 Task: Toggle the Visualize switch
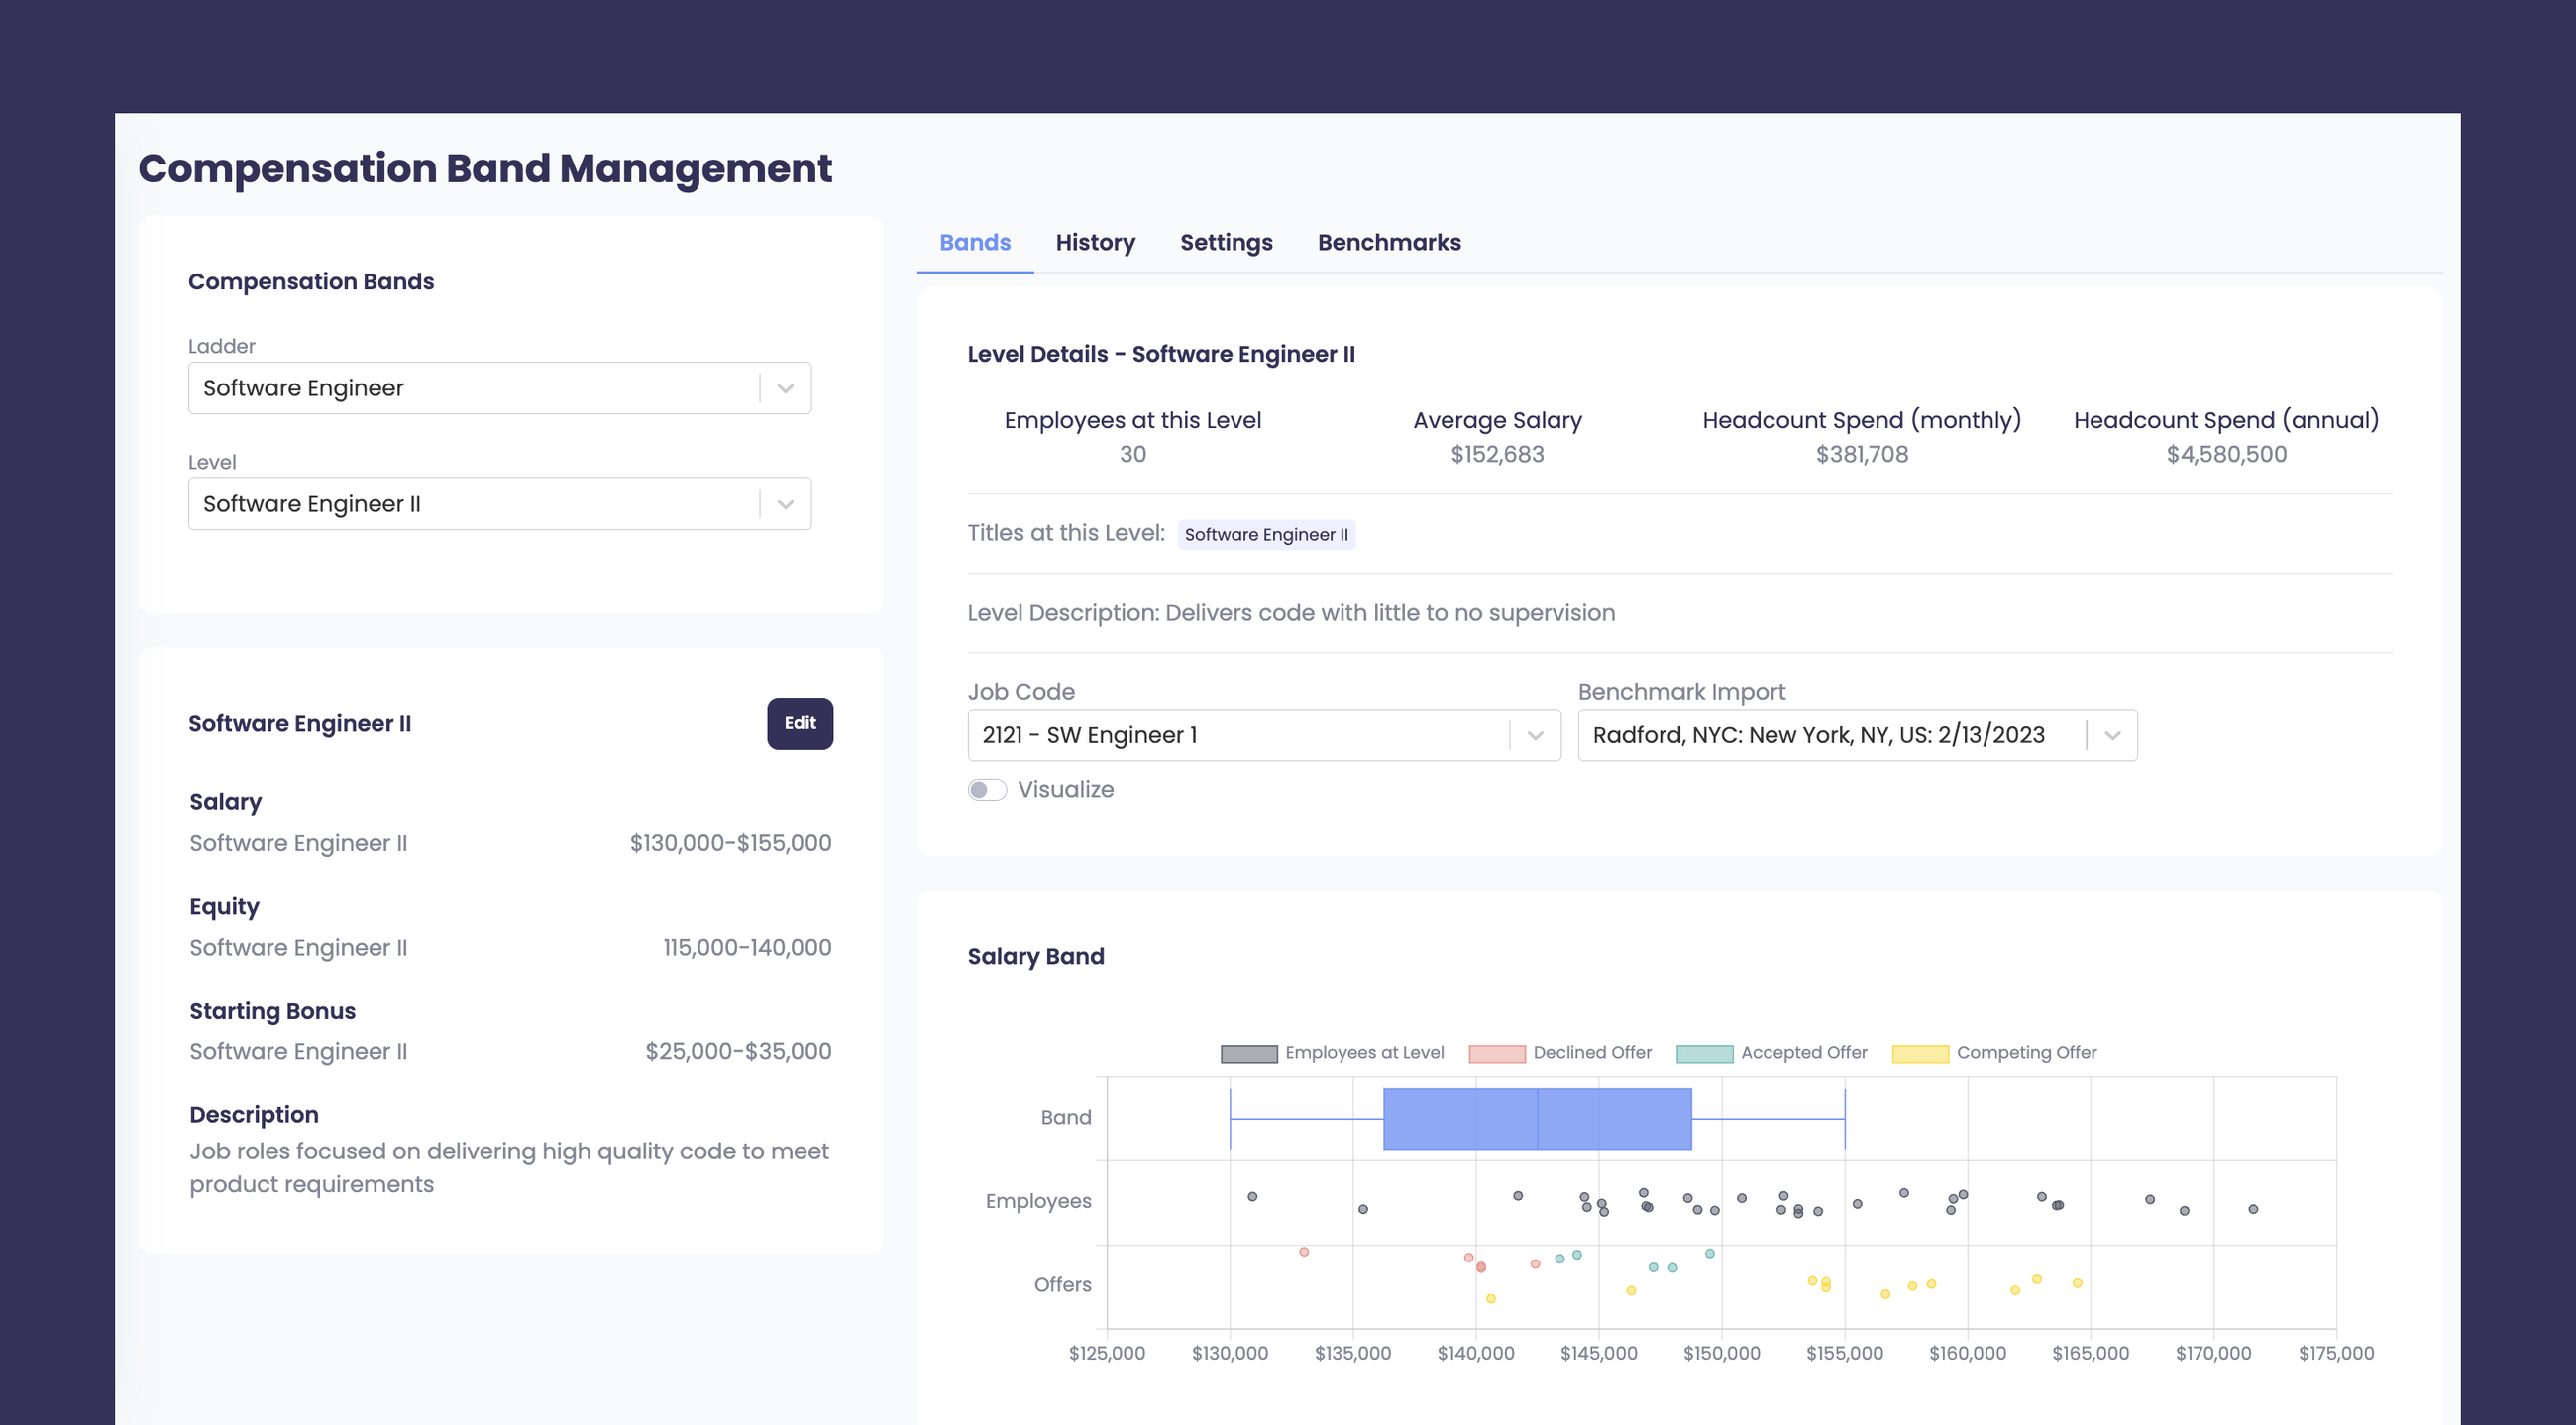pos(987,790)
